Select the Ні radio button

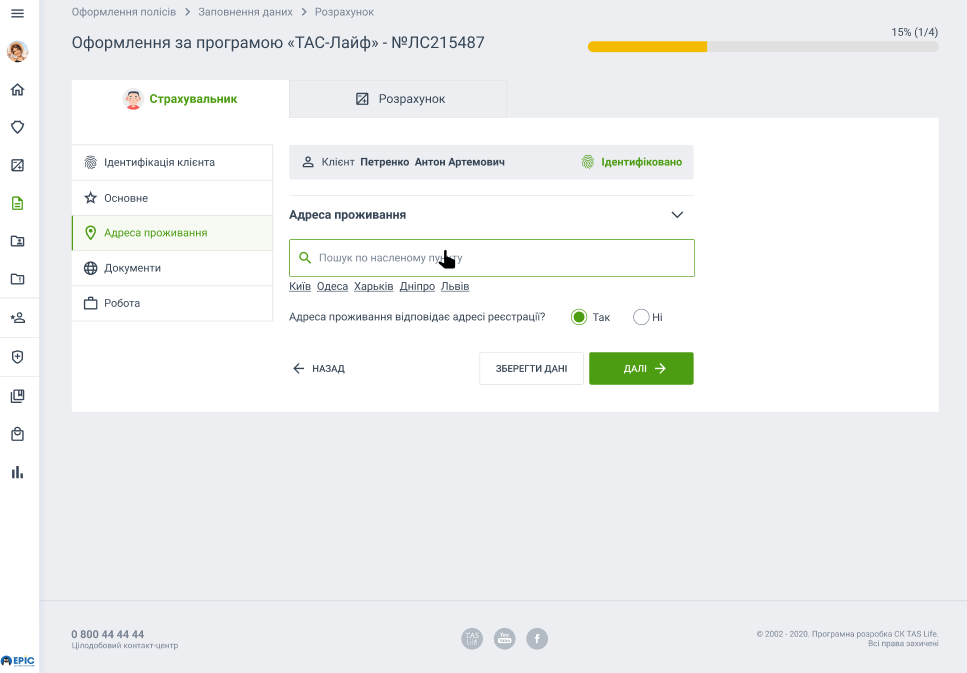(x=639, y=316)
